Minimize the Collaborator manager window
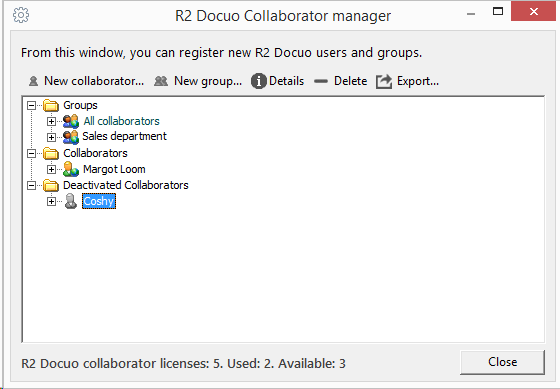 click(471, 14)
